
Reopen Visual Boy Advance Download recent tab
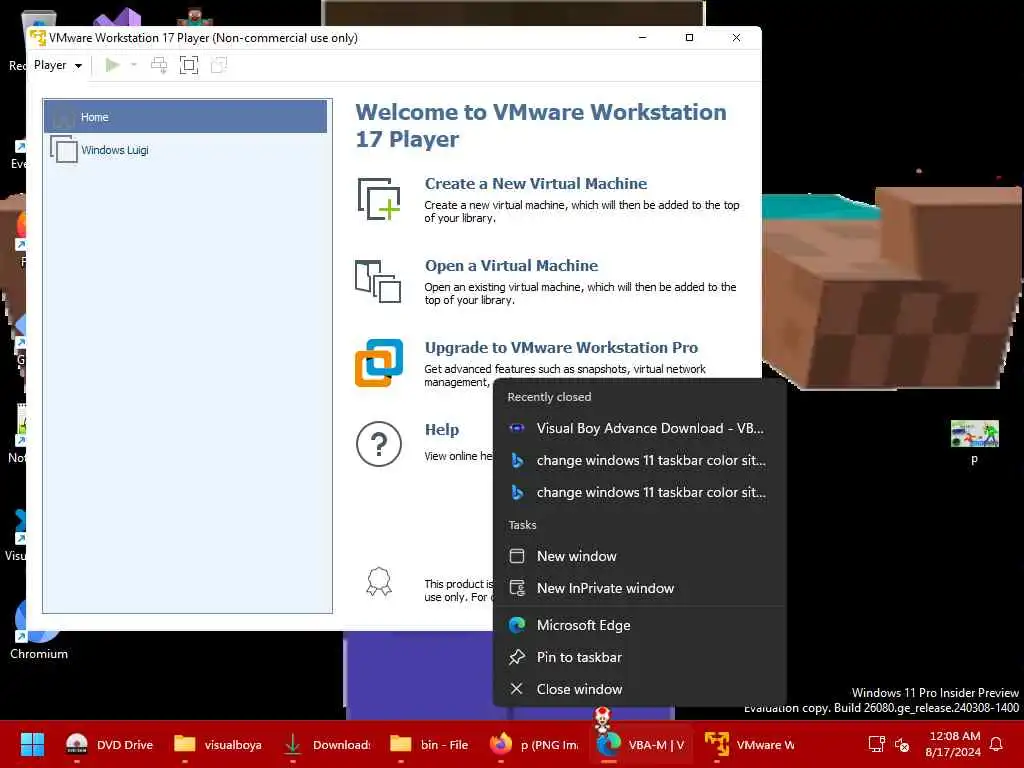[x=639, y=428]
